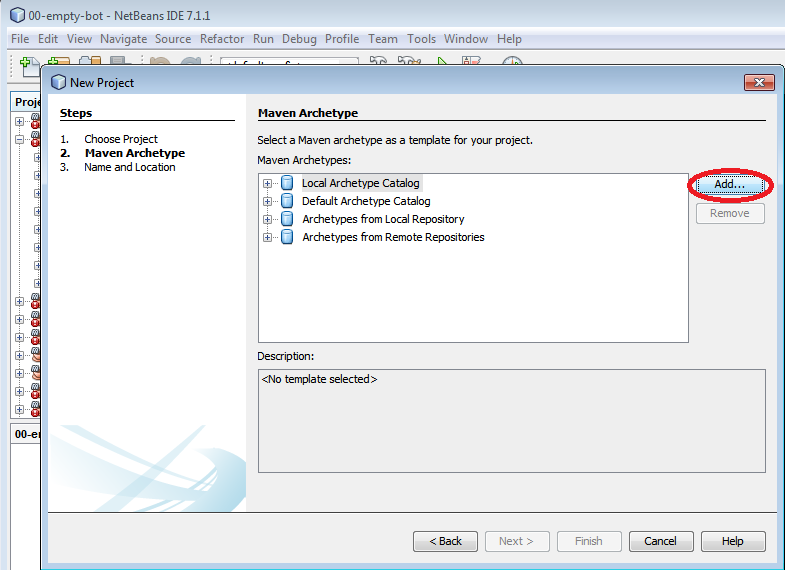Open the Run menu

tap(263, 39)
